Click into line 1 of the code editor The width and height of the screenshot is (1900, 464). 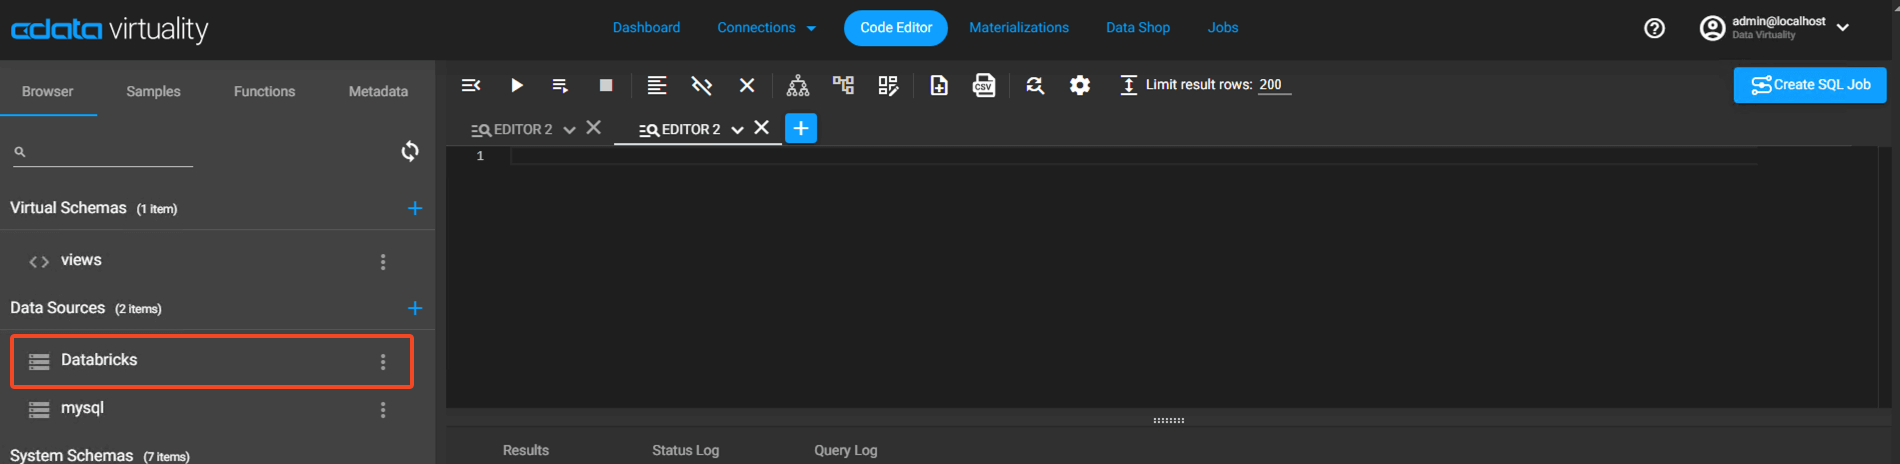1133,156
